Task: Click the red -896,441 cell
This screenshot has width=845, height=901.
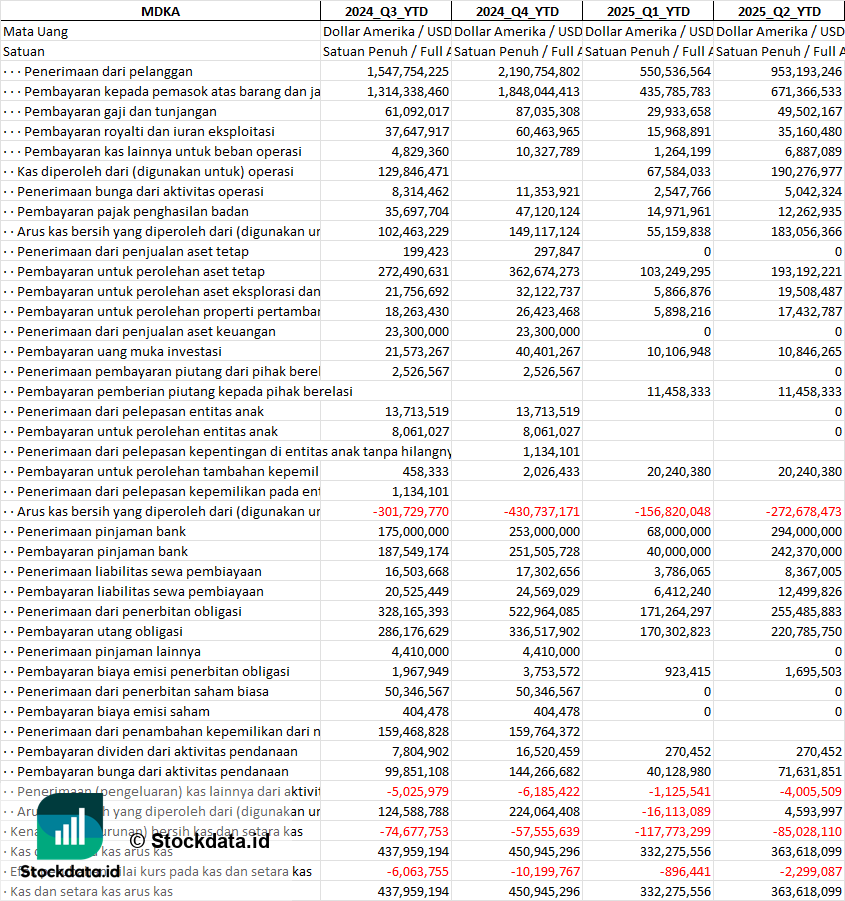Action: point(648,872)
